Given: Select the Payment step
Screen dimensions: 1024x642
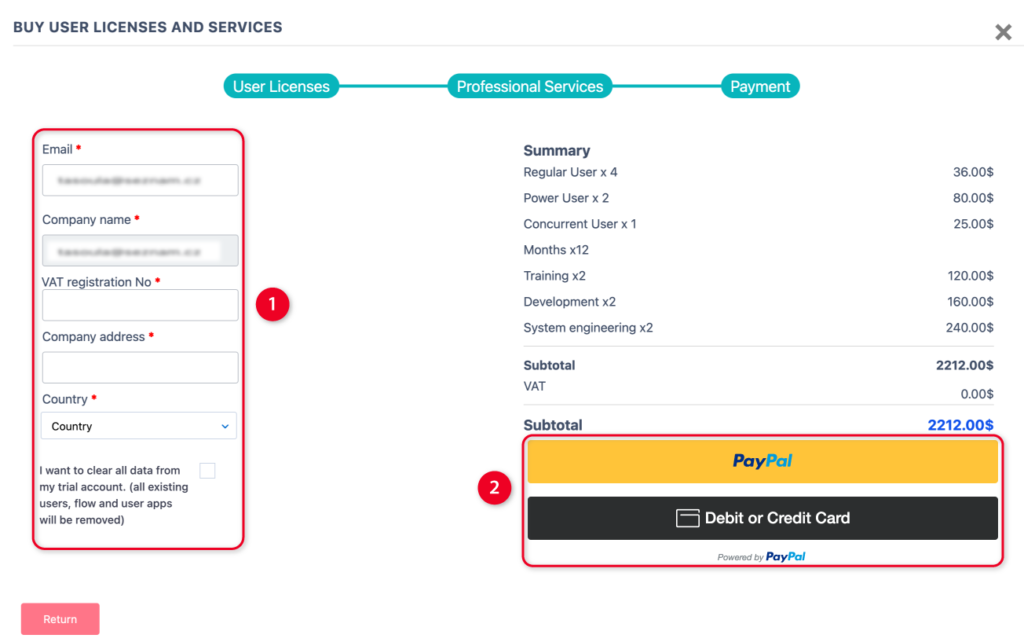Looking at the screenshot, I should tap(760, 87).
